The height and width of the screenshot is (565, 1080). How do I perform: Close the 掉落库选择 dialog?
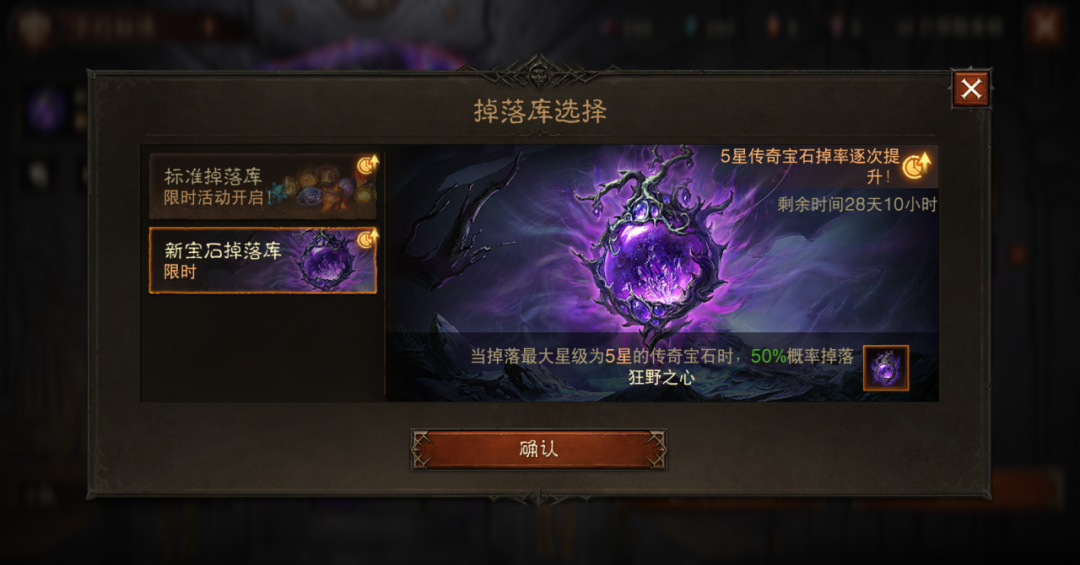click(971, 88)
